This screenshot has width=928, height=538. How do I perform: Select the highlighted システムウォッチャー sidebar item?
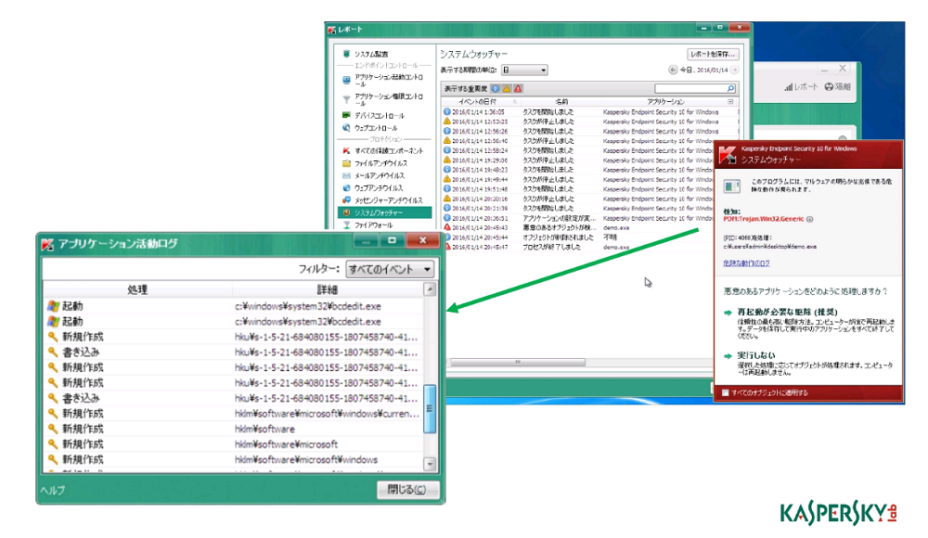click(x=385, y=212)
